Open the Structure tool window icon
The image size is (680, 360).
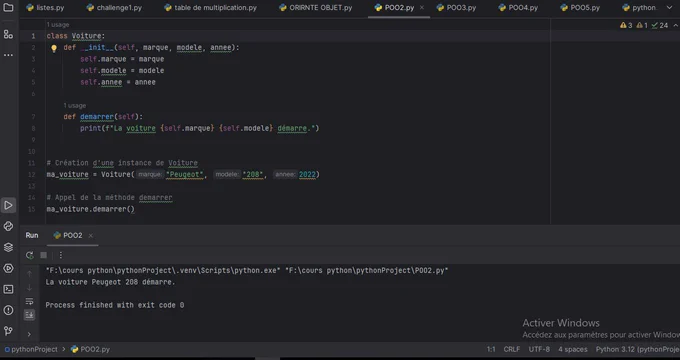coord(8,34)
